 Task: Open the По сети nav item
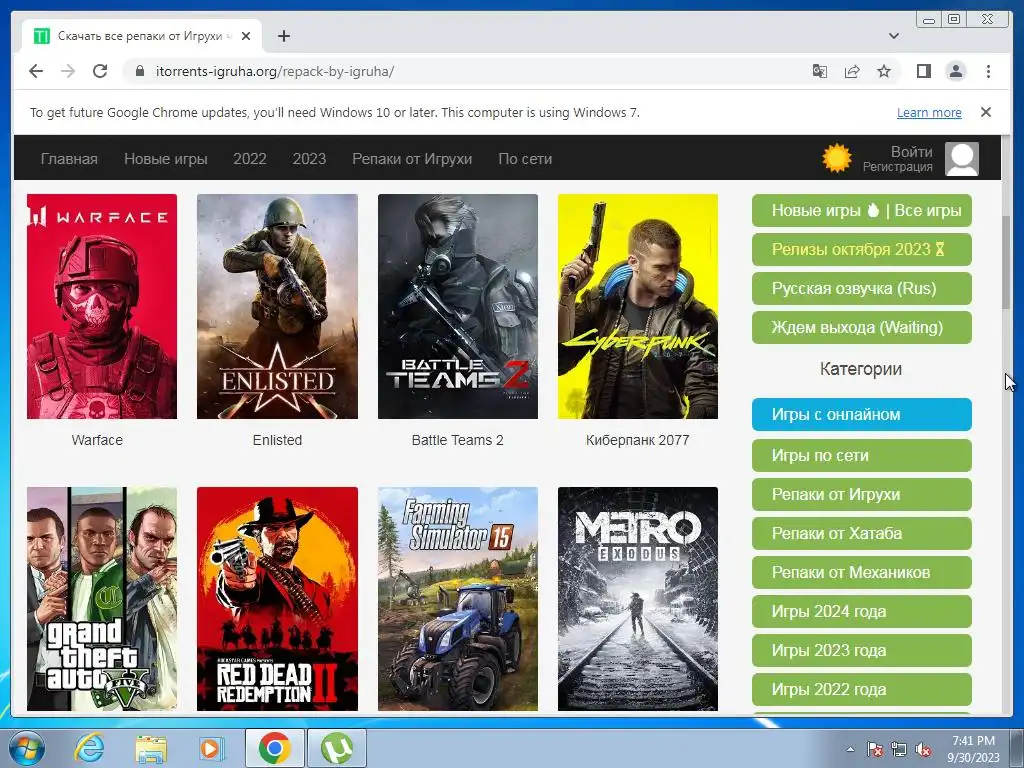click(x=525, y=159)
